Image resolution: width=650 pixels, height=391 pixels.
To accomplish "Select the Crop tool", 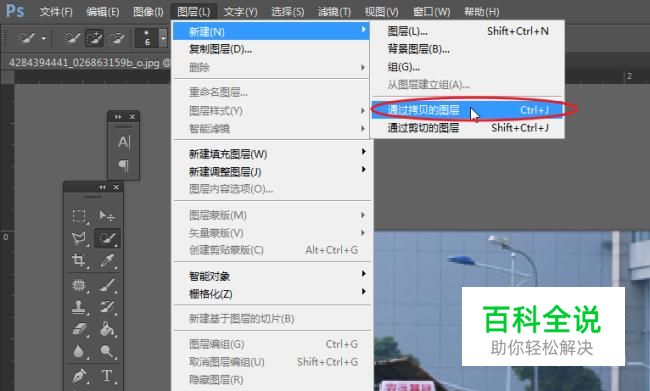I will 79,260.
